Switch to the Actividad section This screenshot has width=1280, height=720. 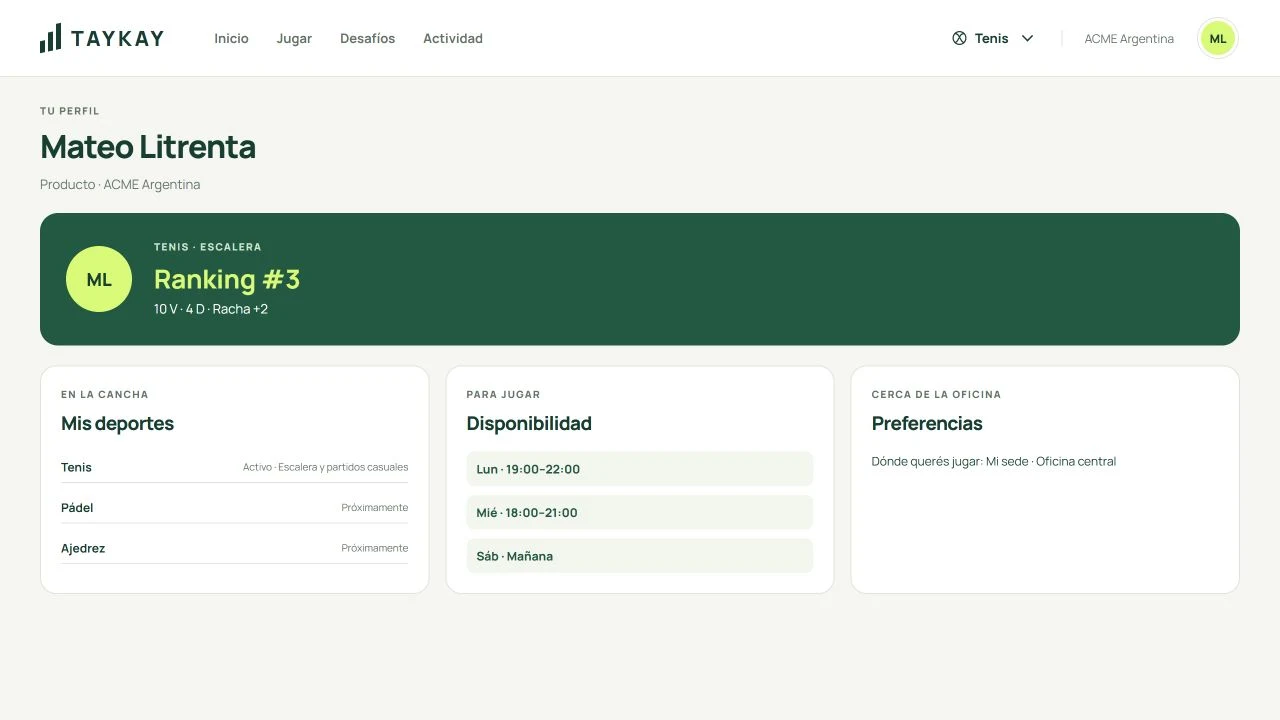[x=453, y=38]
